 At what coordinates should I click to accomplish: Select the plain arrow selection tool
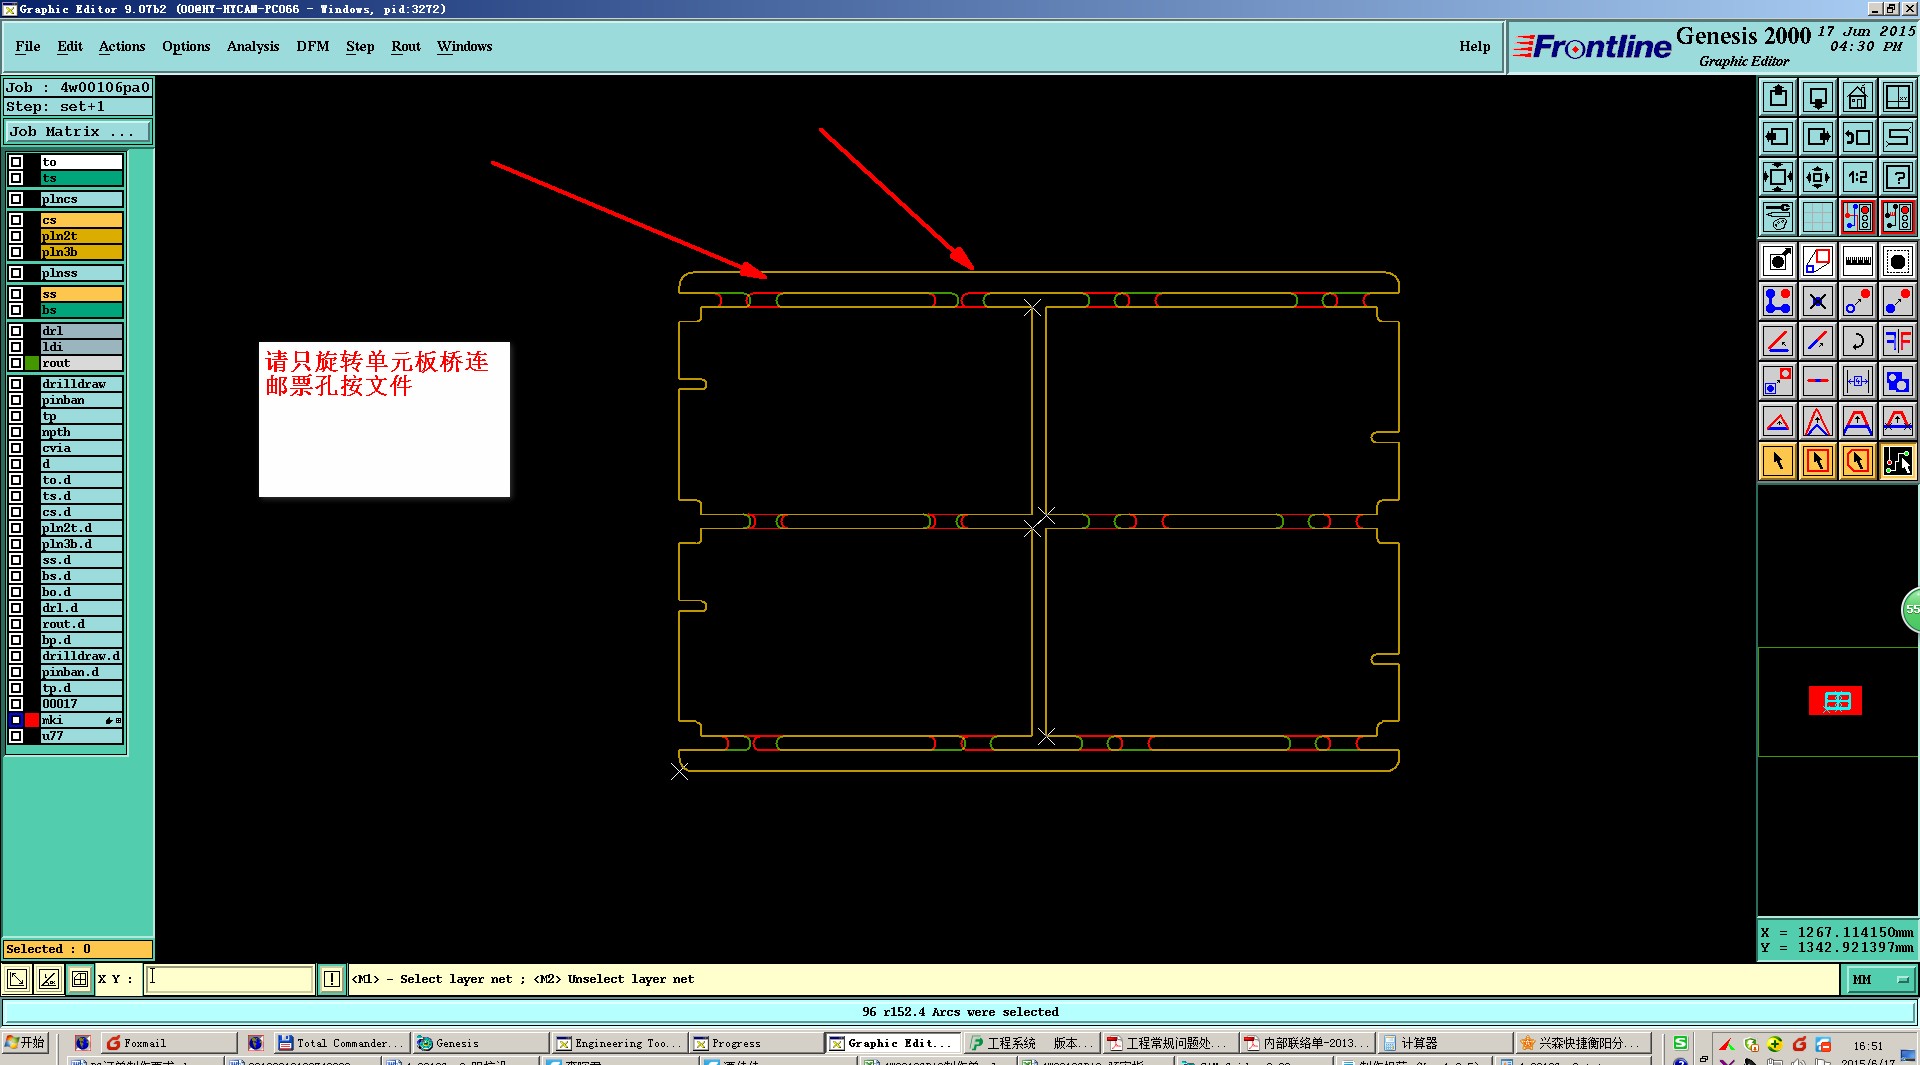1778,461
